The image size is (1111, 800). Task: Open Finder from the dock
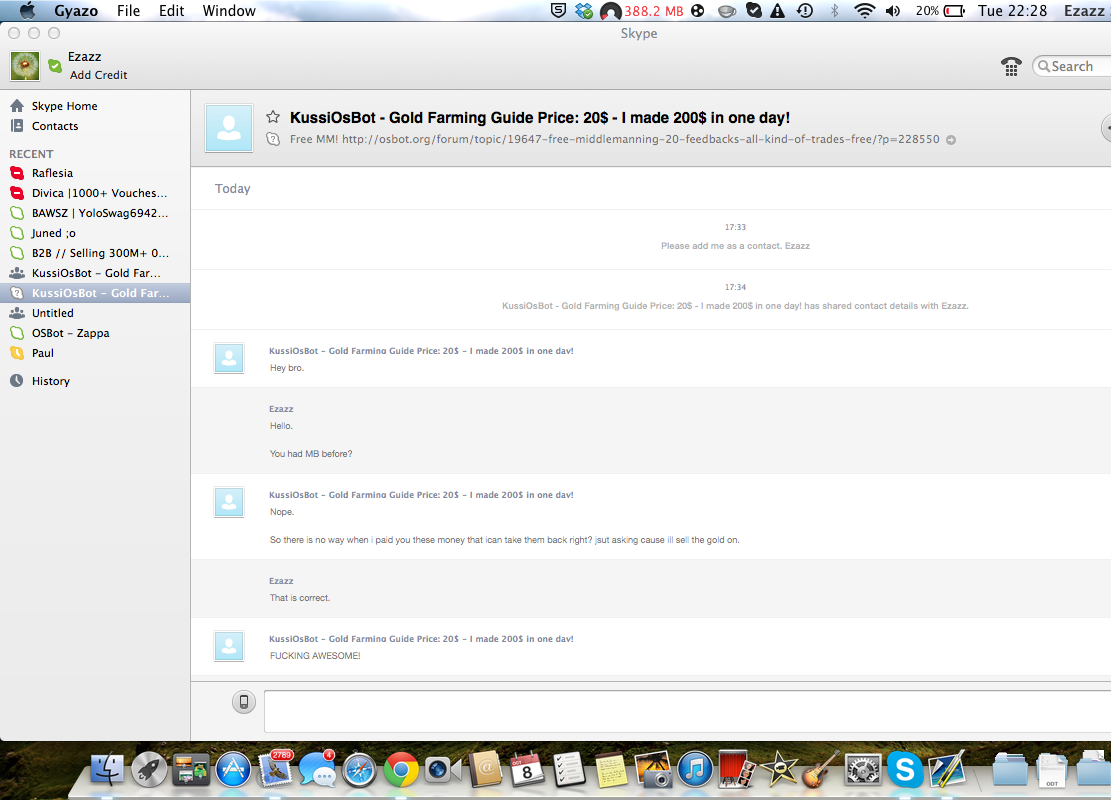click(108, 769)
